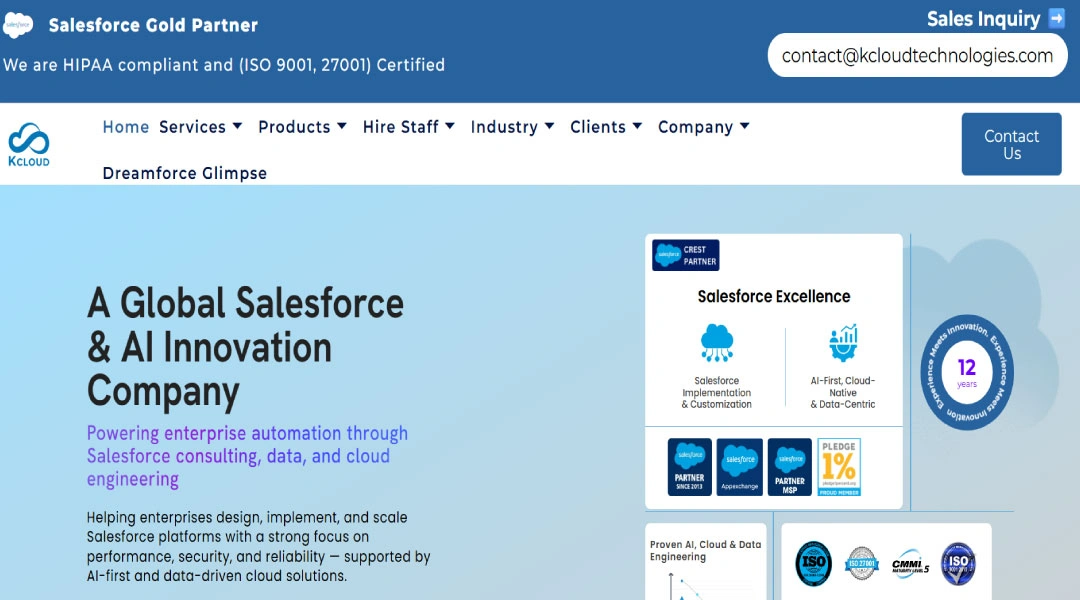The height and width of the screenshot is (600, 1080).
Task: Click 'AI-First, Cloud-Native & Data-Centric' label
Action: 843,393
